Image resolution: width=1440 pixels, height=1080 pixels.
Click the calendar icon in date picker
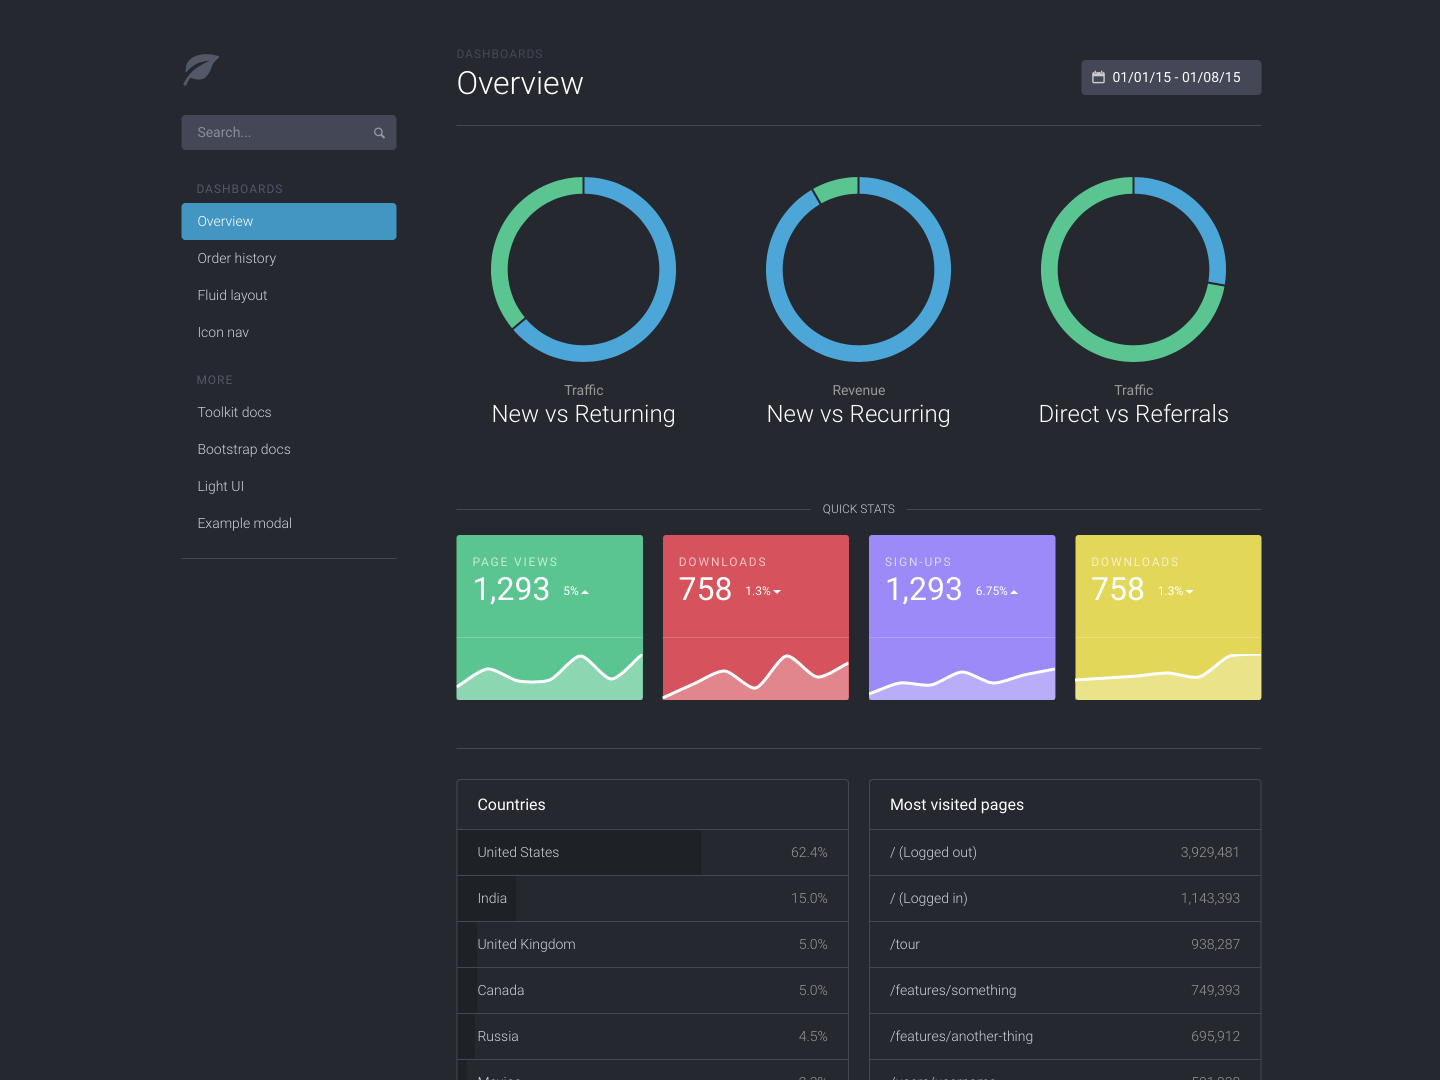(1098, 78)
